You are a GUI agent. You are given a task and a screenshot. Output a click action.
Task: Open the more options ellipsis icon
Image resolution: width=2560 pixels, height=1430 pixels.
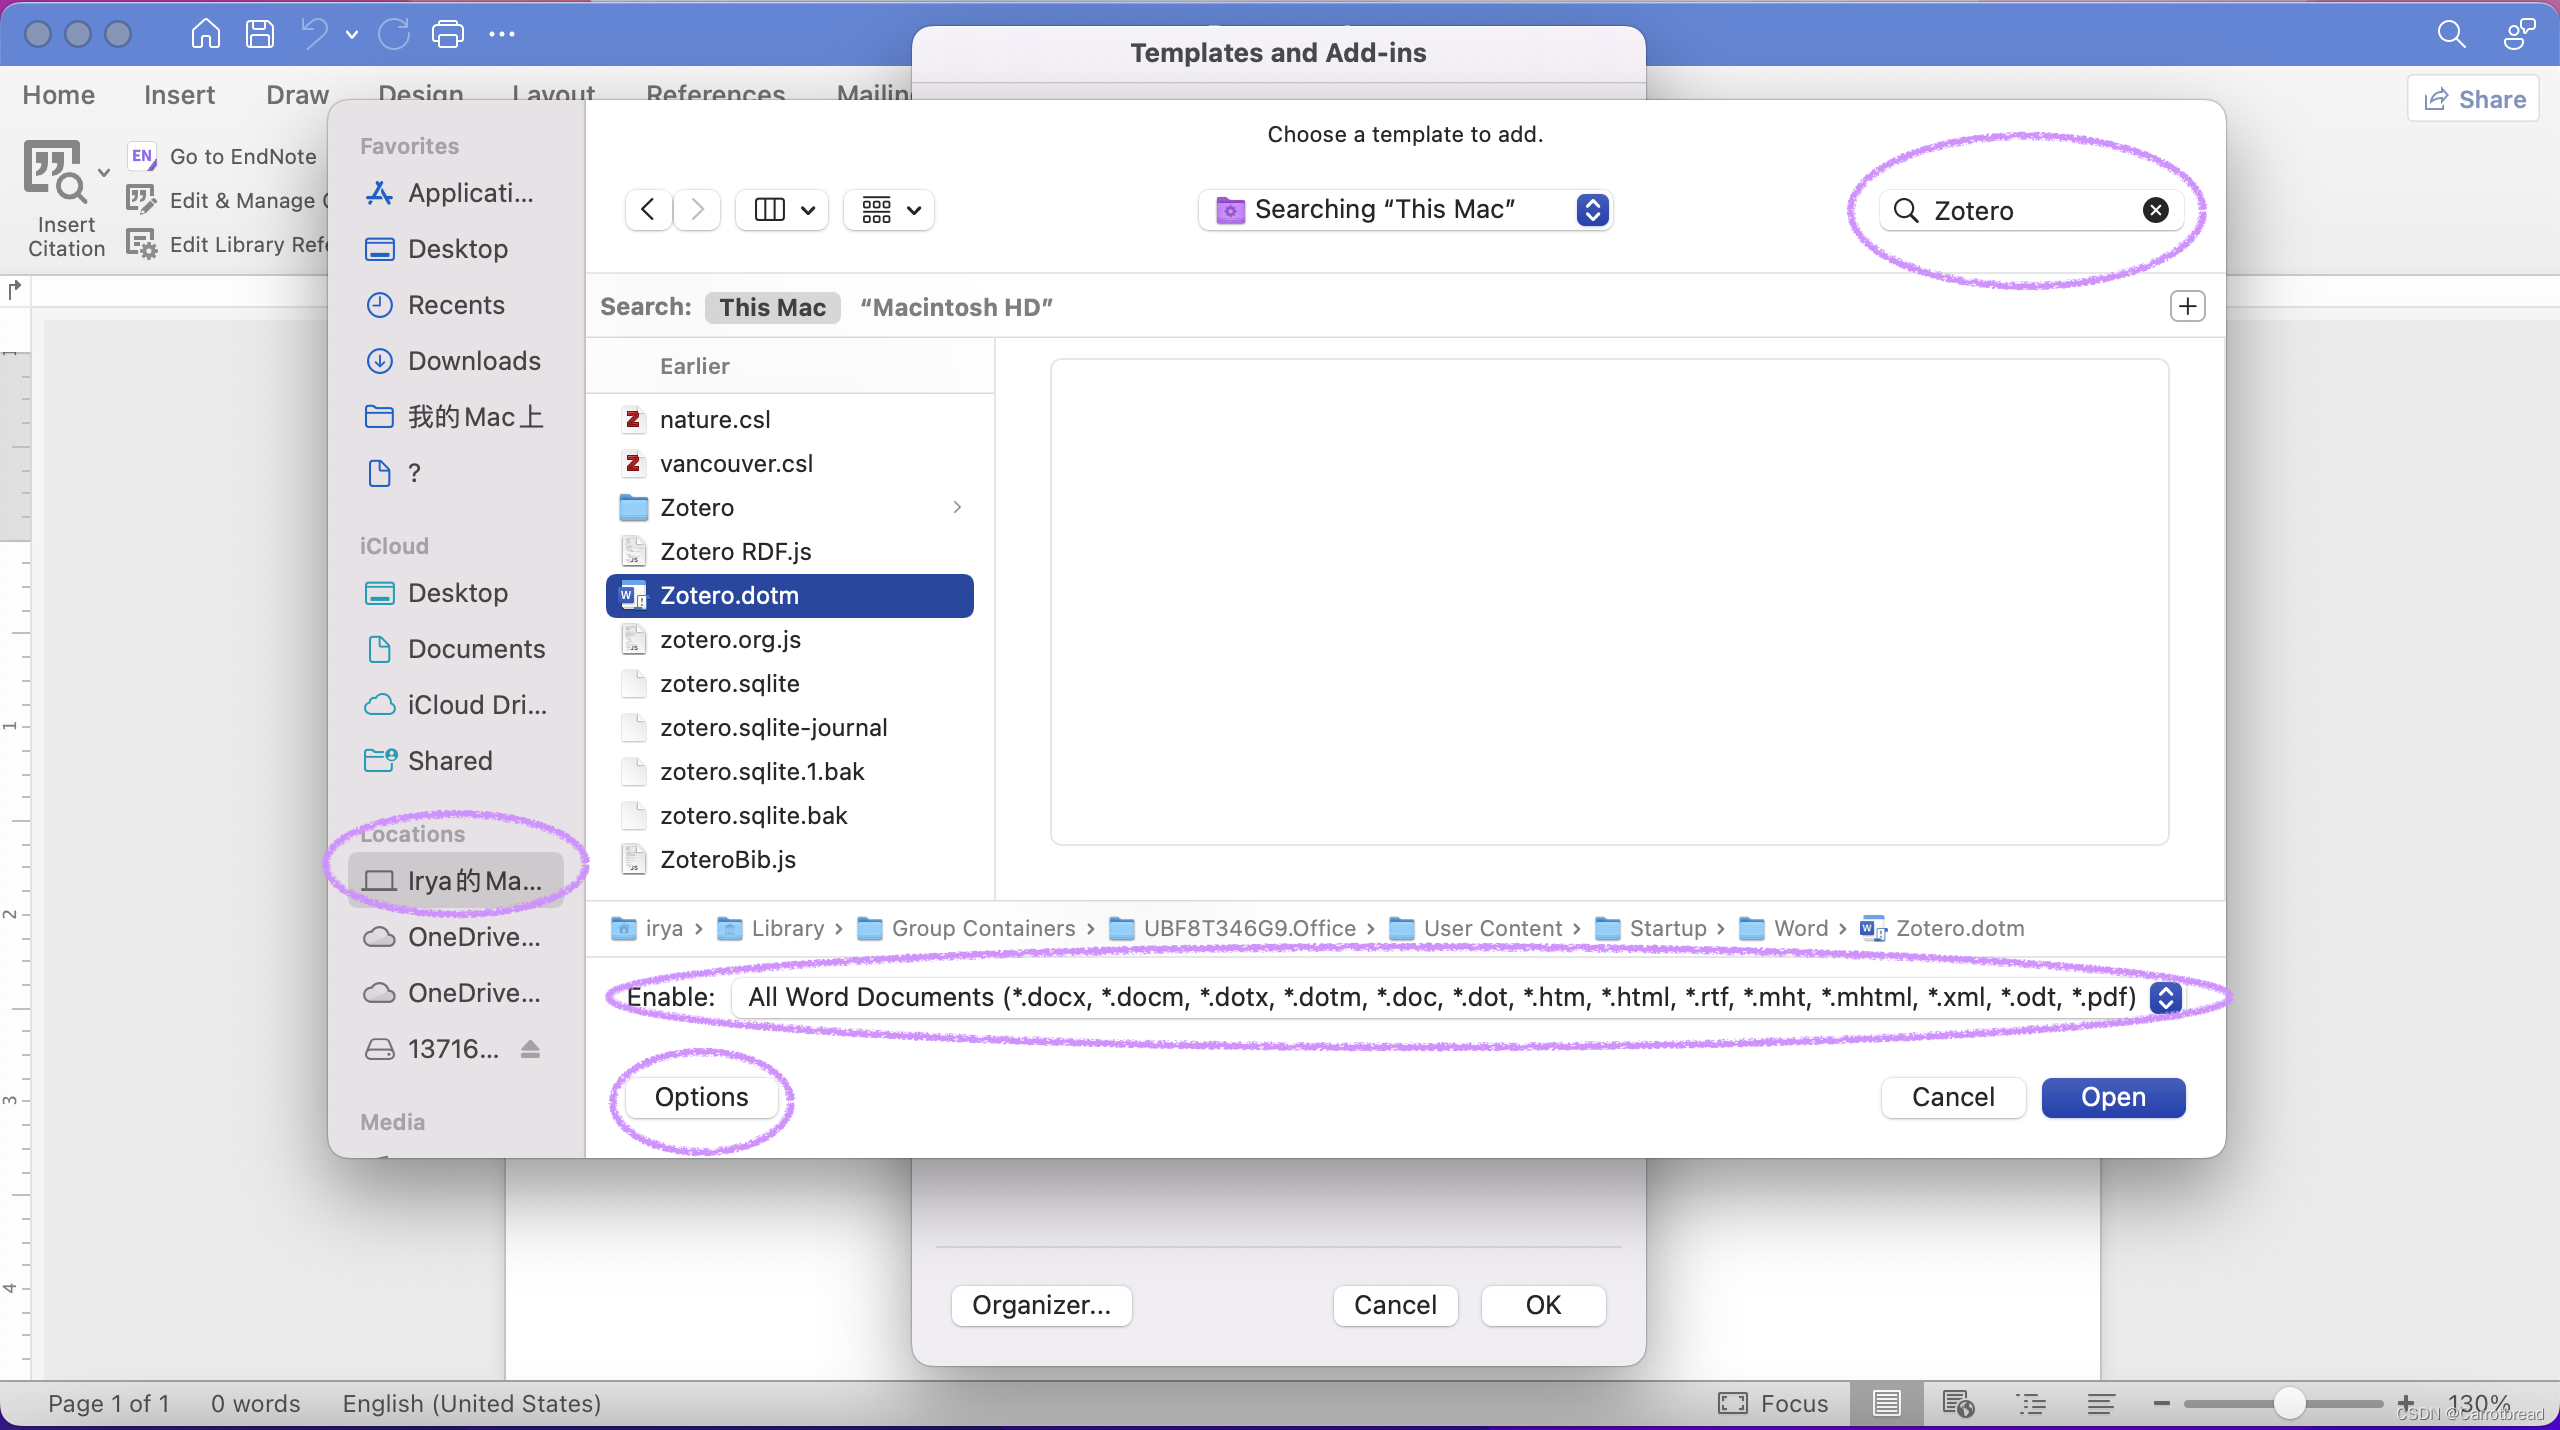click(502, 34)
